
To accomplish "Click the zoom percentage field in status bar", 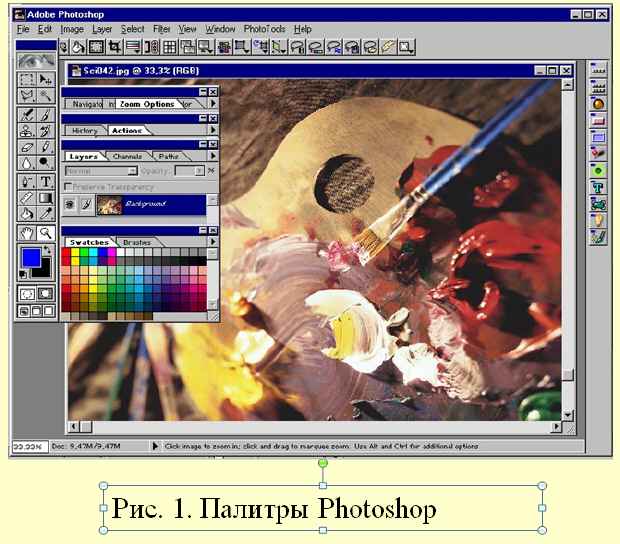I will [30, 447].
